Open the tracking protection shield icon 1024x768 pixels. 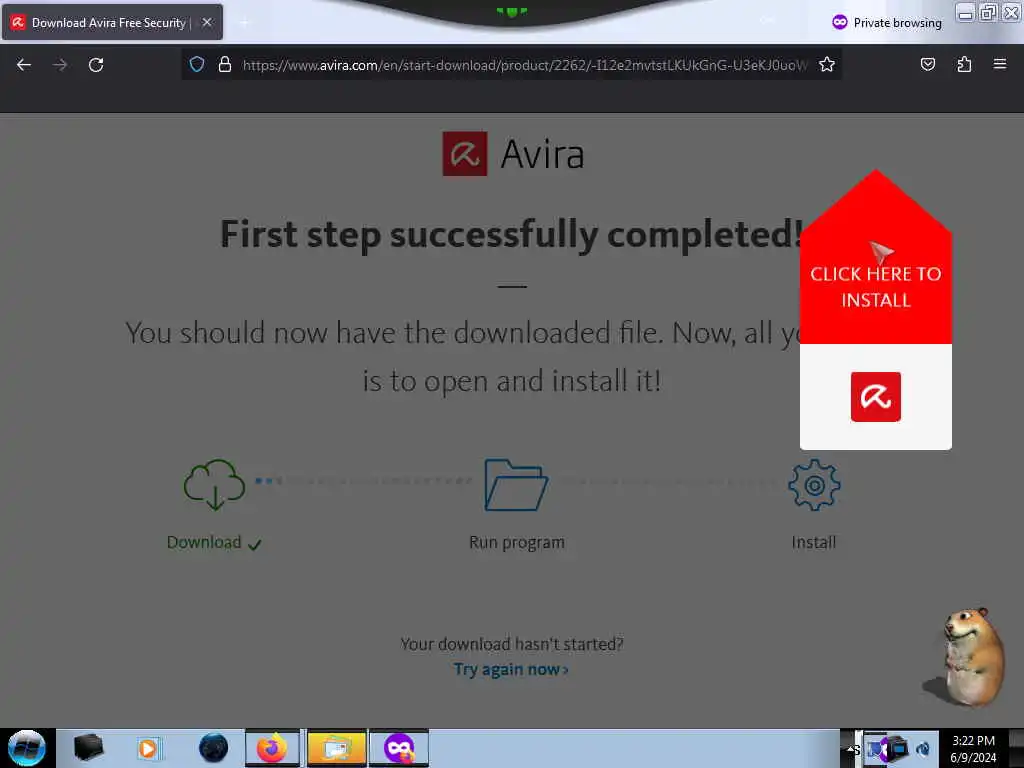(197, 64)
